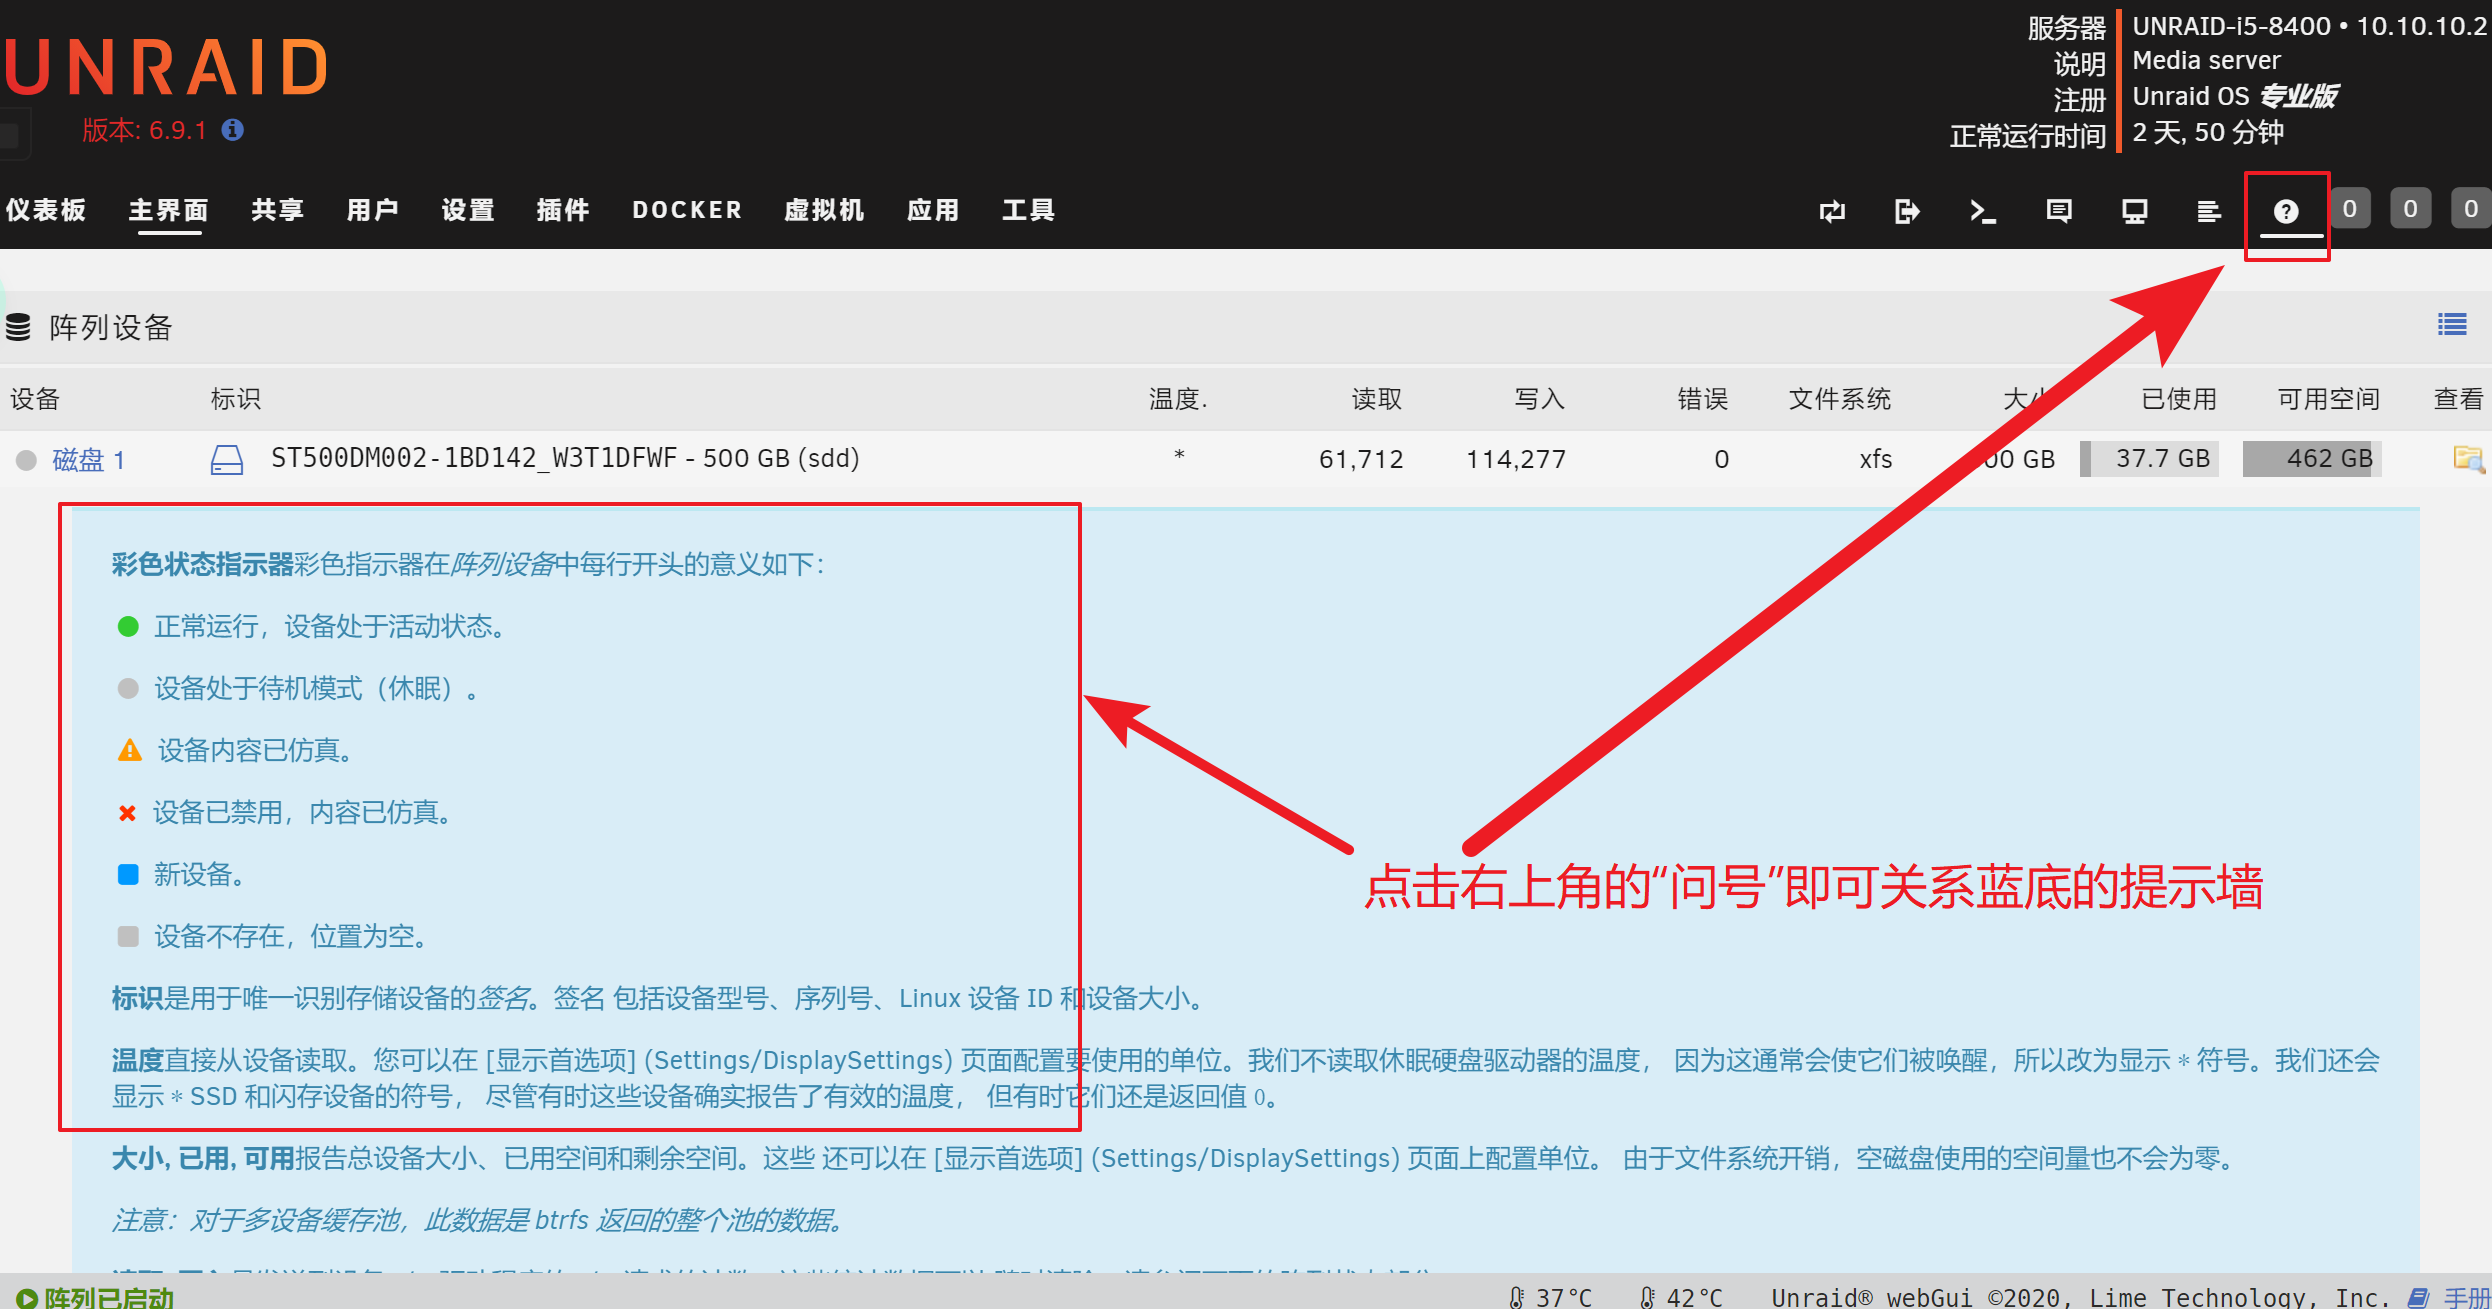Screen dimensions: 2492x1309
Task: Click the 42°C temperature indicator in the footer
Action: [x=1682, y=1297]
